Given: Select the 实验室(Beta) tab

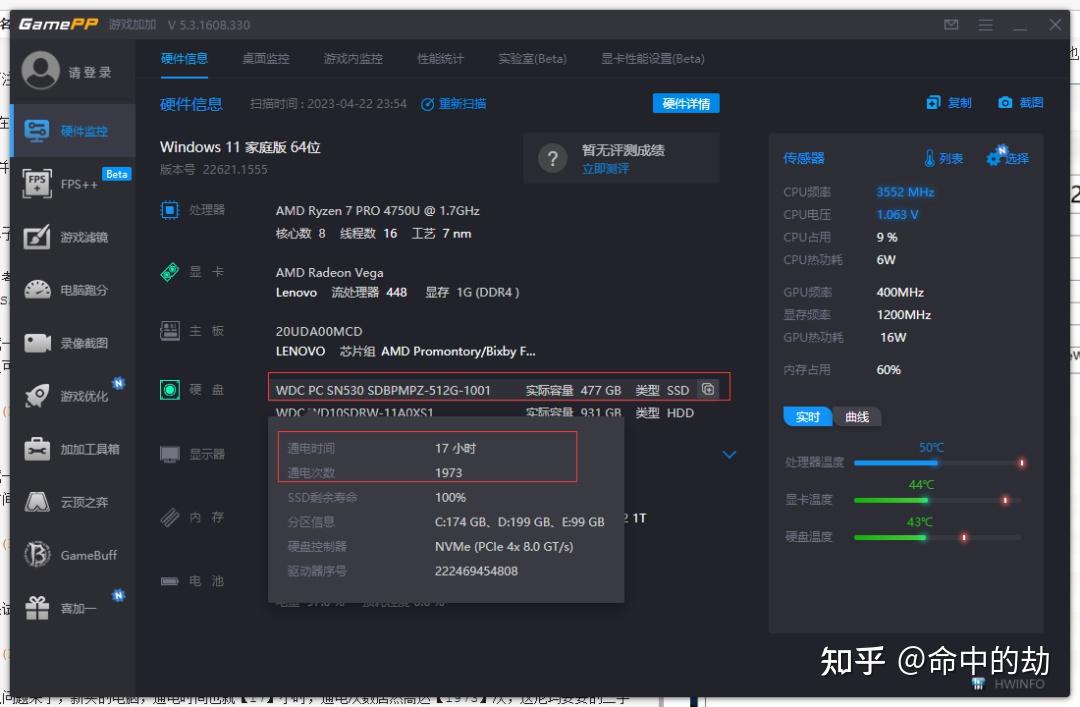Looking at the screenshot, I should tap(532, 59).
